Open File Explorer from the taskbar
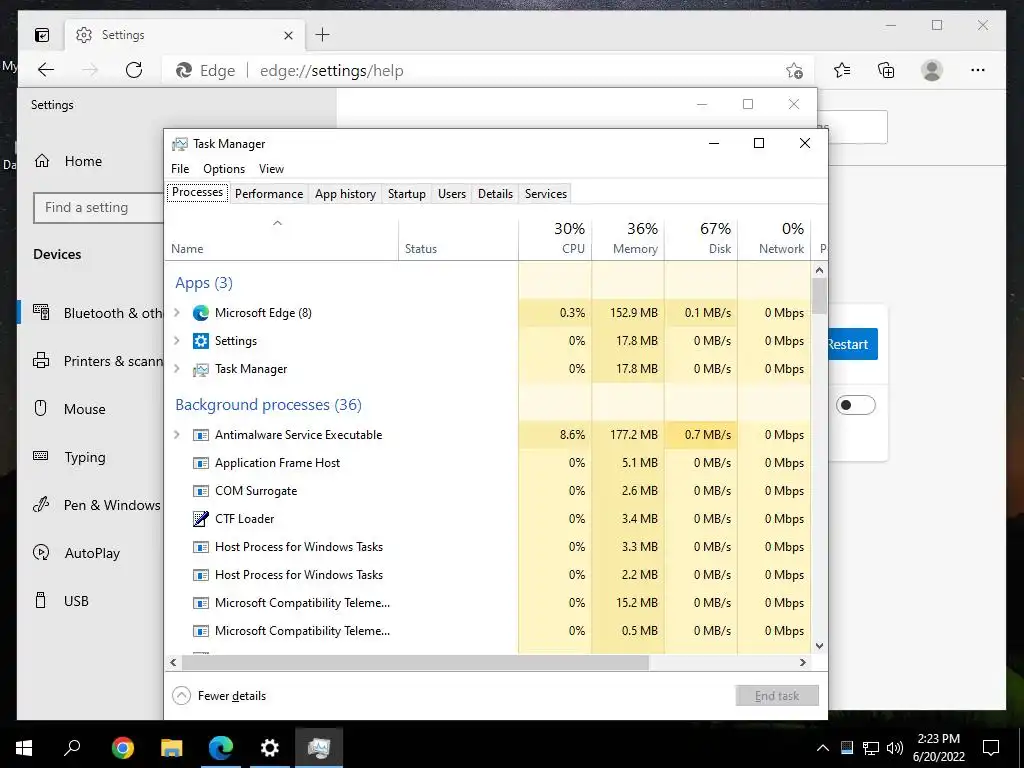This screenshot has width=1024, height=768. 172,748
